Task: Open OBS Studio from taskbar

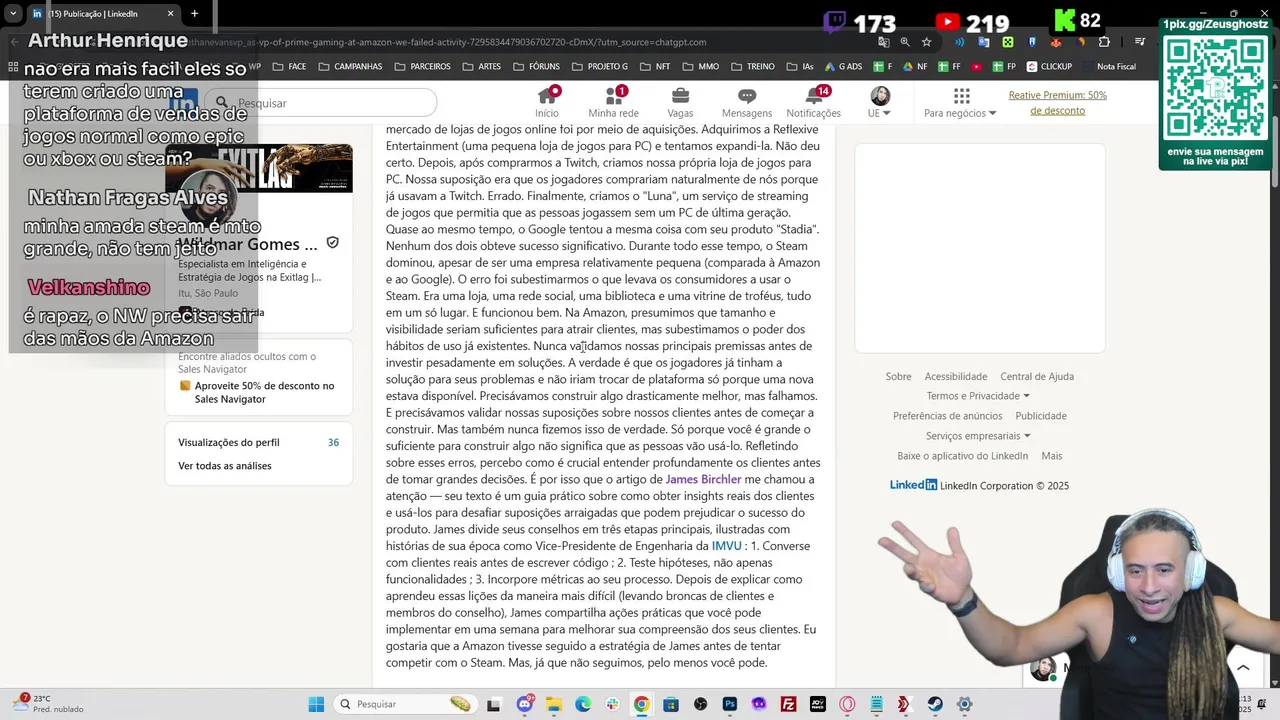Action: (700, 704)
